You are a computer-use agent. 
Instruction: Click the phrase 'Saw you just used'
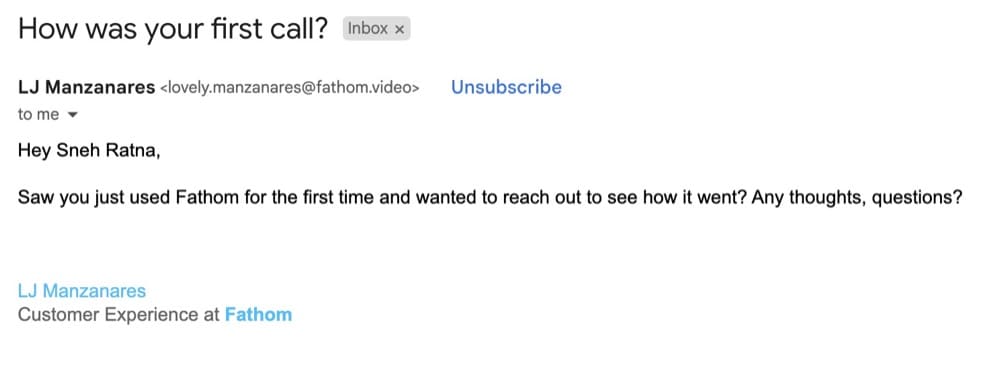click(94, 198)
